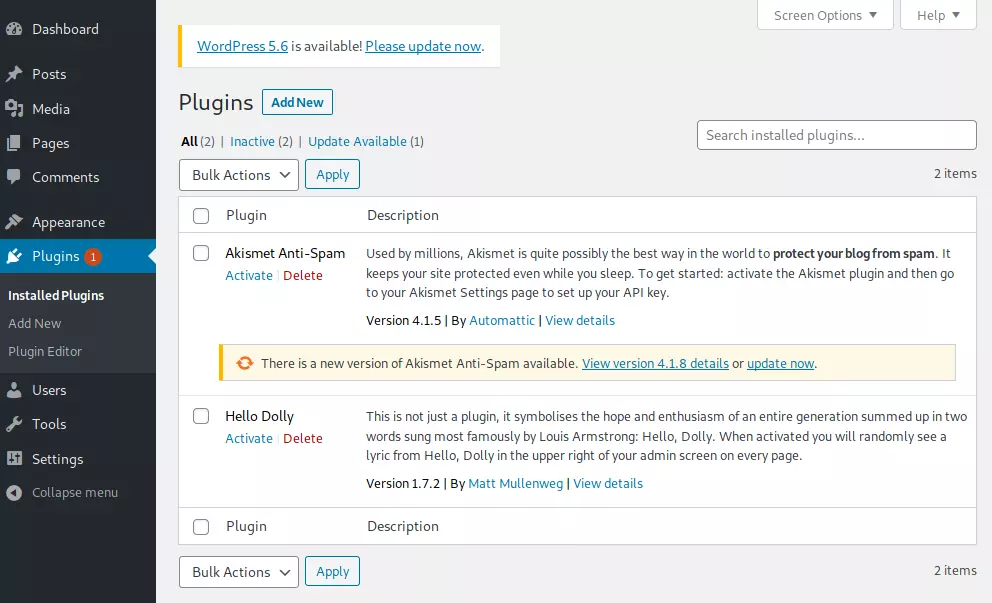Viewport: 992px width, 603px height.
Task: Tick the Hello Dolly plugin checkbox
Action: (201, 416)
